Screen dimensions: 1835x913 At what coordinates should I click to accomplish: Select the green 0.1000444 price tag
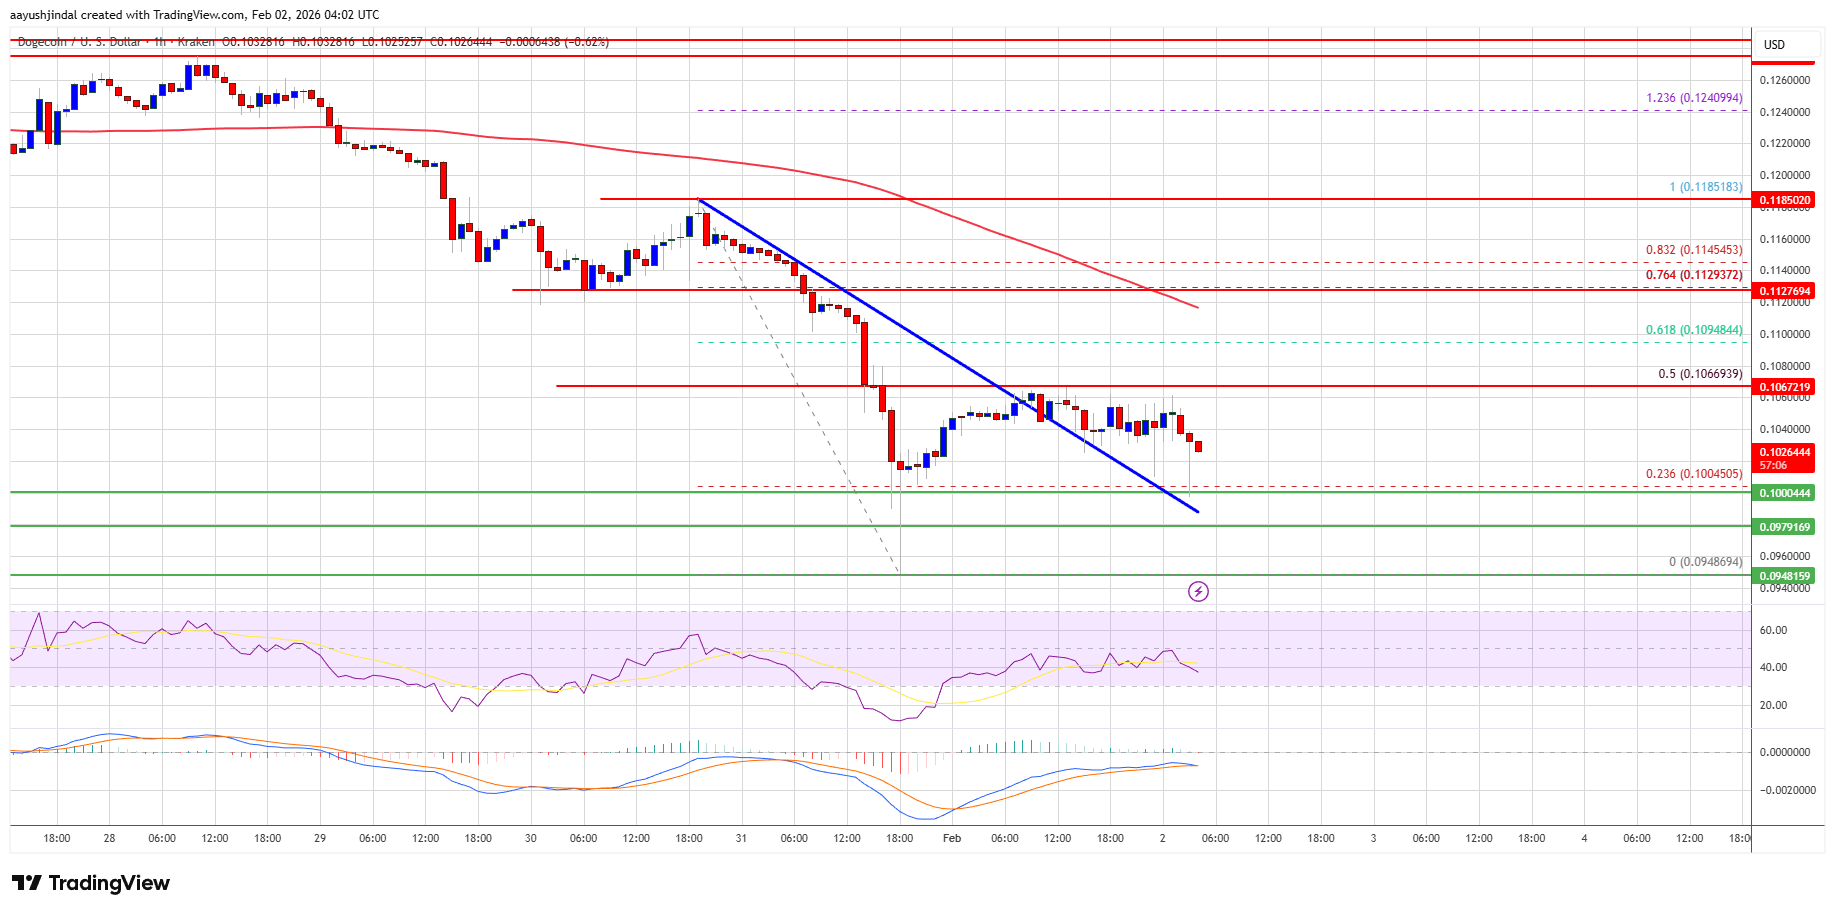pos(1784,492)
